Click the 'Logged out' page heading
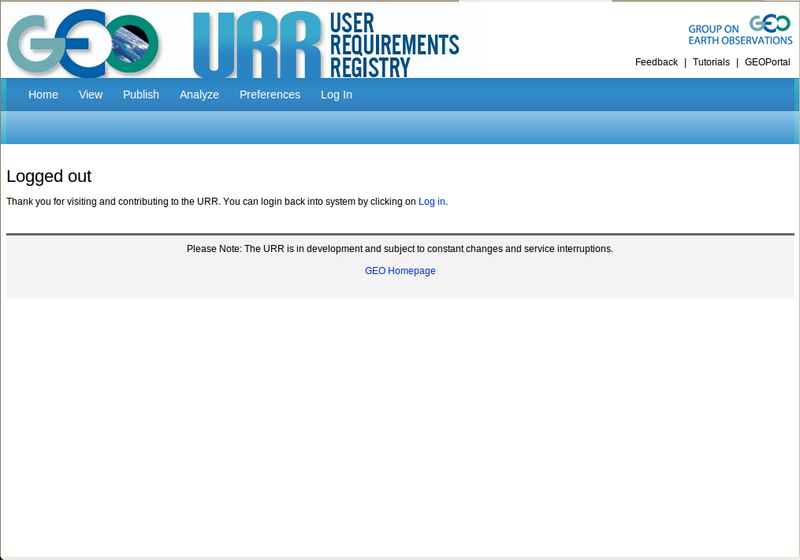This screenshot has width=800, height=560. [49, 177]
